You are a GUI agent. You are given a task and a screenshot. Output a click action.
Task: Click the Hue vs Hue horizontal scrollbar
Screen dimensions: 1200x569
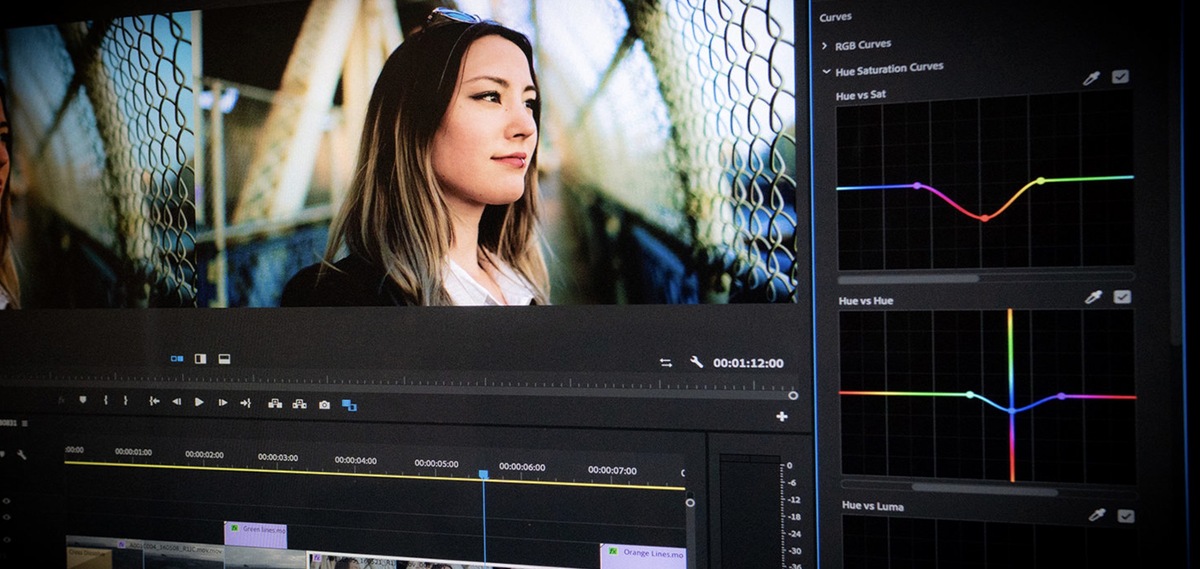(984, 490)
